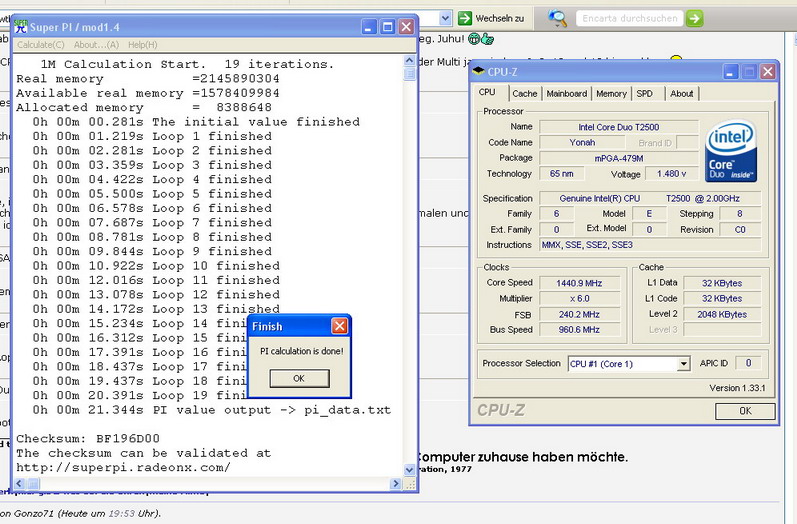This screenshot has width=797, height=524.
Task: Click the Super PI horizontal scroll left arrow
Action: (19, 483)
